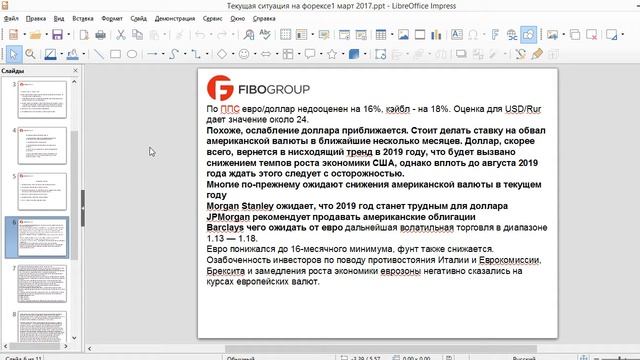Click the Copy icon
The image size is (640, 360).
(138, 35)
